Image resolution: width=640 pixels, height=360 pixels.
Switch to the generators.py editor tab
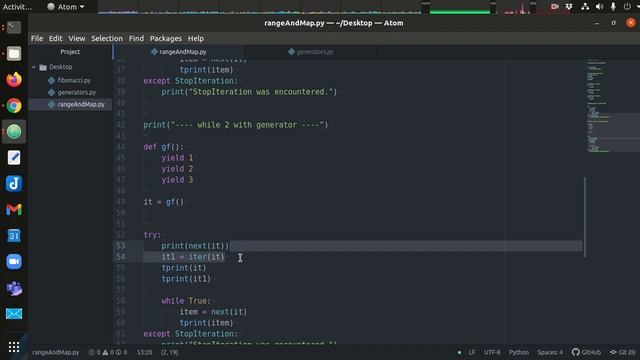[311, 52]
